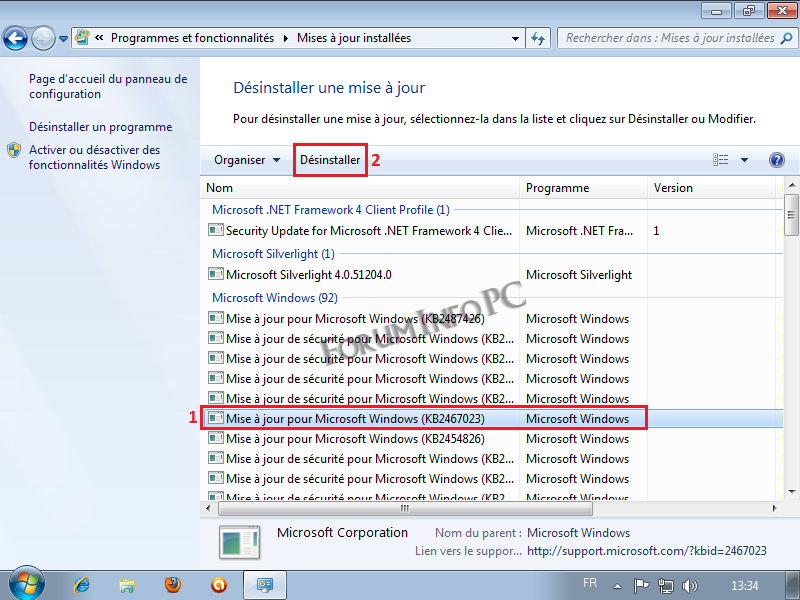Sort by the Version column header
Image resolution: width=800 pixels, height=600 pixels.
click(711, 188)
